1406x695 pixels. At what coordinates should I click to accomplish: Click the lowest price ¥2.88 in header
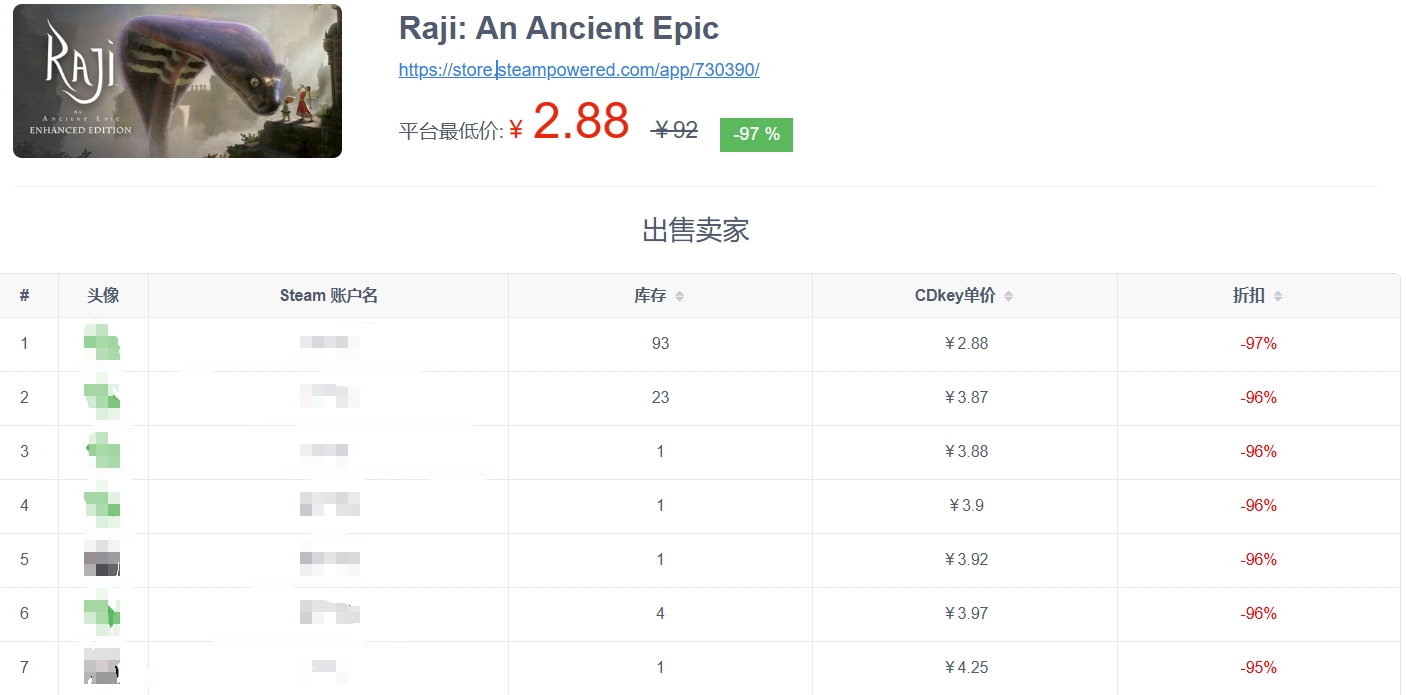[x=570, y=122]
